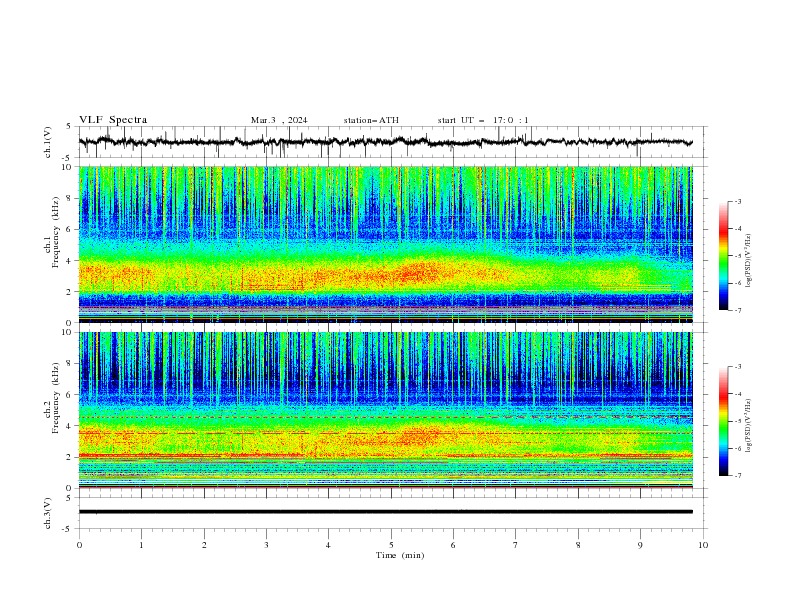The height and width of the screenshot is (612, 792).
Task: Click the "5" tick on ch.3(V) axis
Action: 69,497
